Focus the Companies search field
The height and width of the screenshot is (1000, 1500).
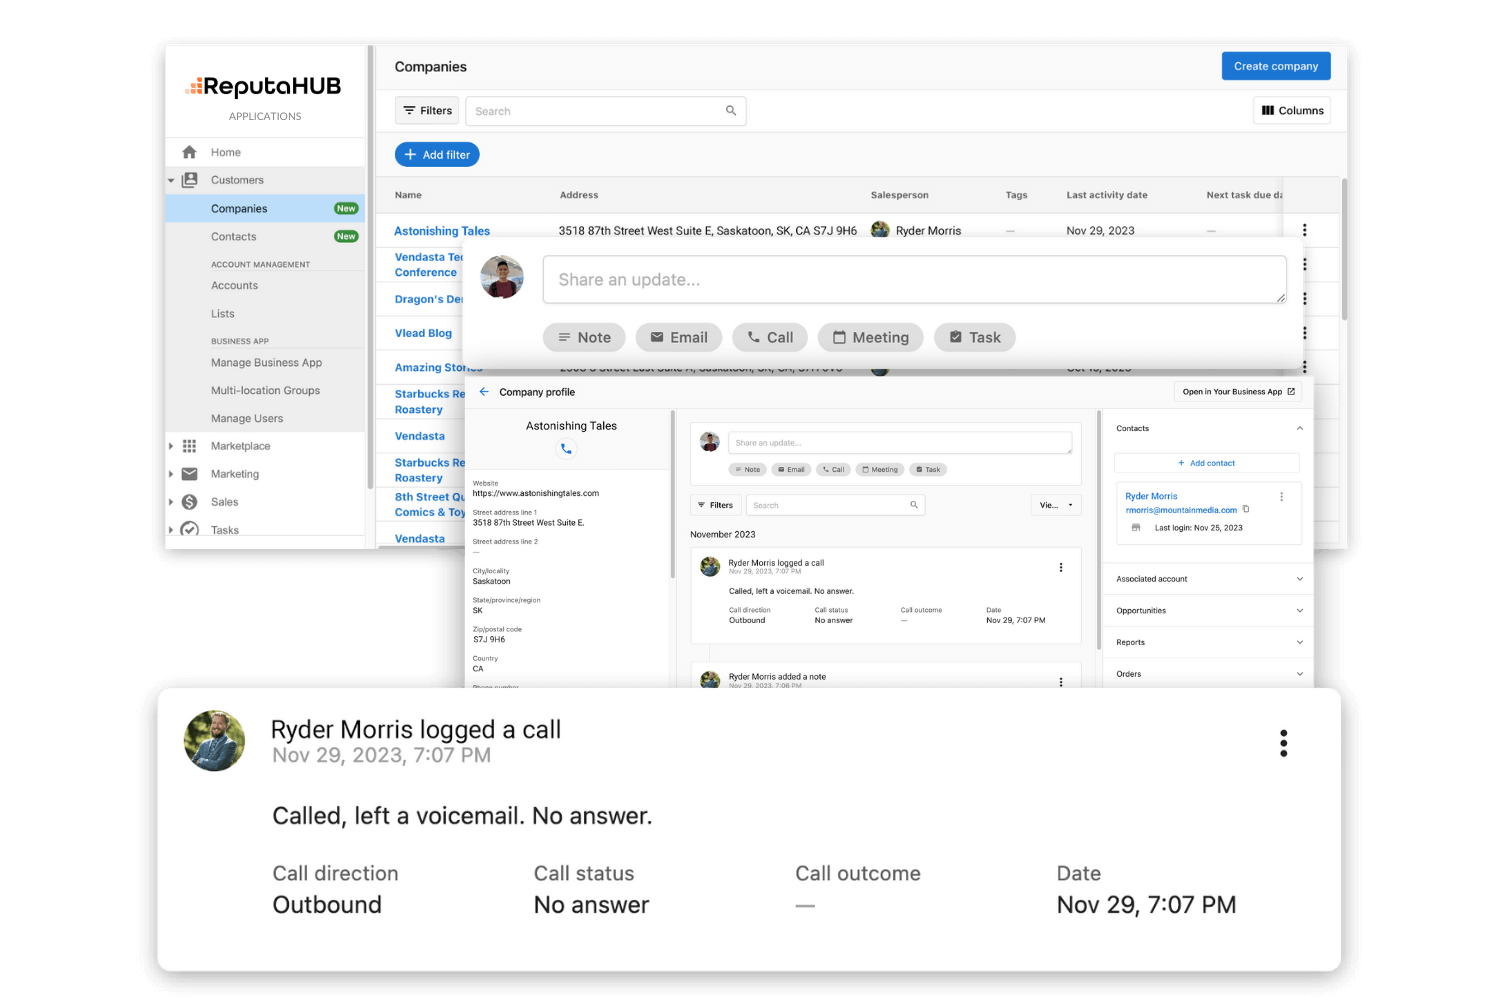point(606,111)
